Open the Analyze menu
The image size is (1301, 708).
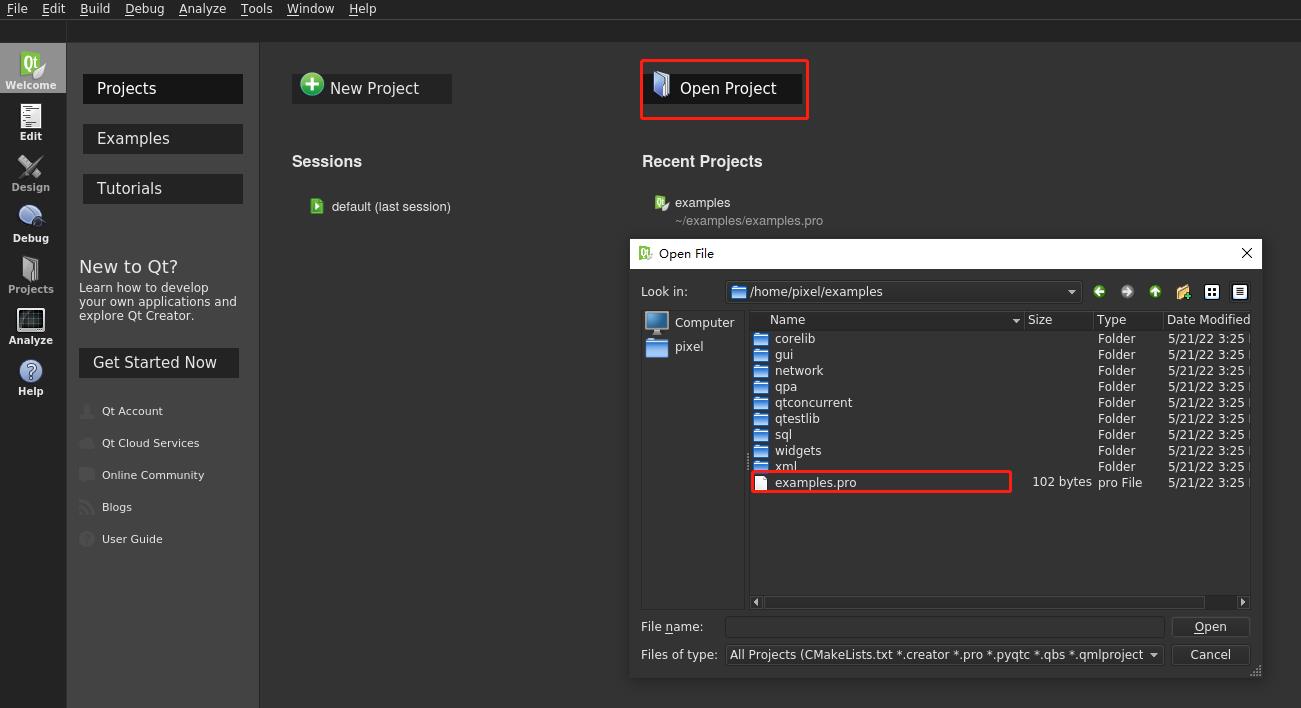pos(202,8)
